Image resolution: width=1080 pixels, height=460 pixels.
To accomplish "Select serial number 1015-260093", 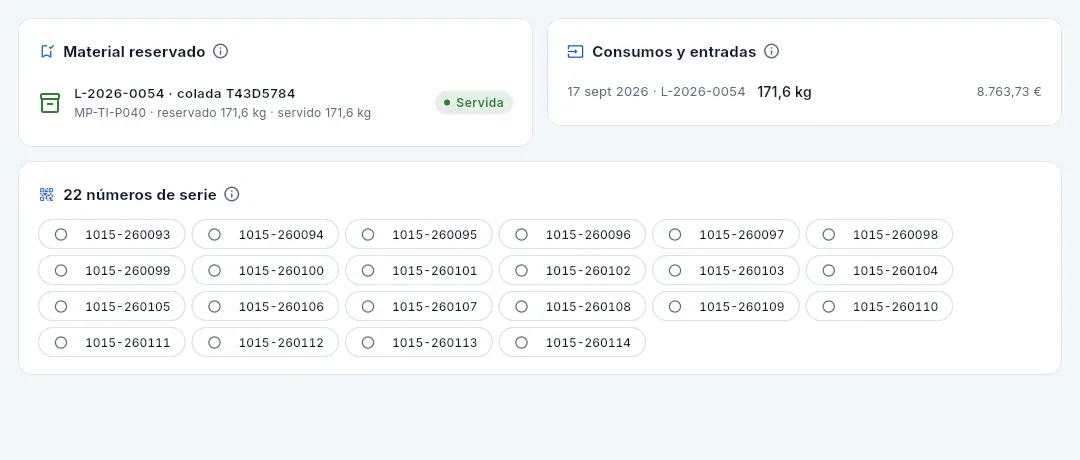I will point(112,234).
